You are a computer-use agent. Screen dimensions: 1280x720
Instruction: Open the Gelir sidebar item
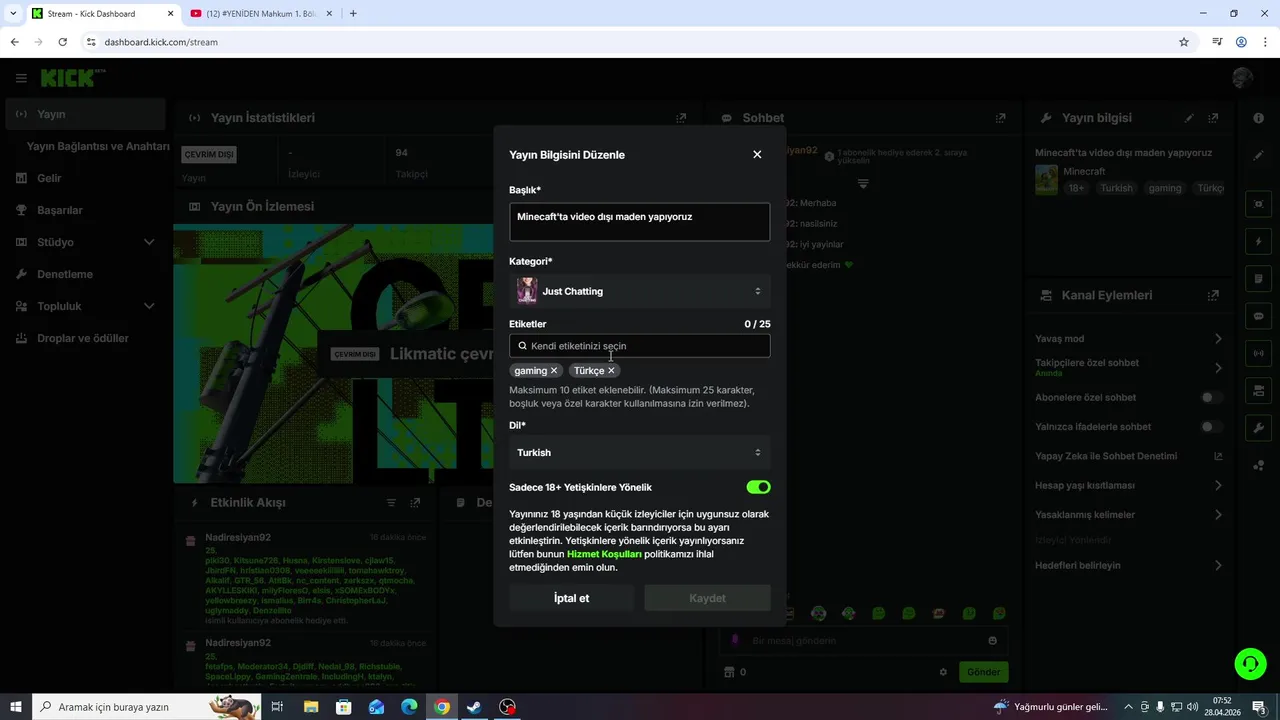[x=85, y=178]
